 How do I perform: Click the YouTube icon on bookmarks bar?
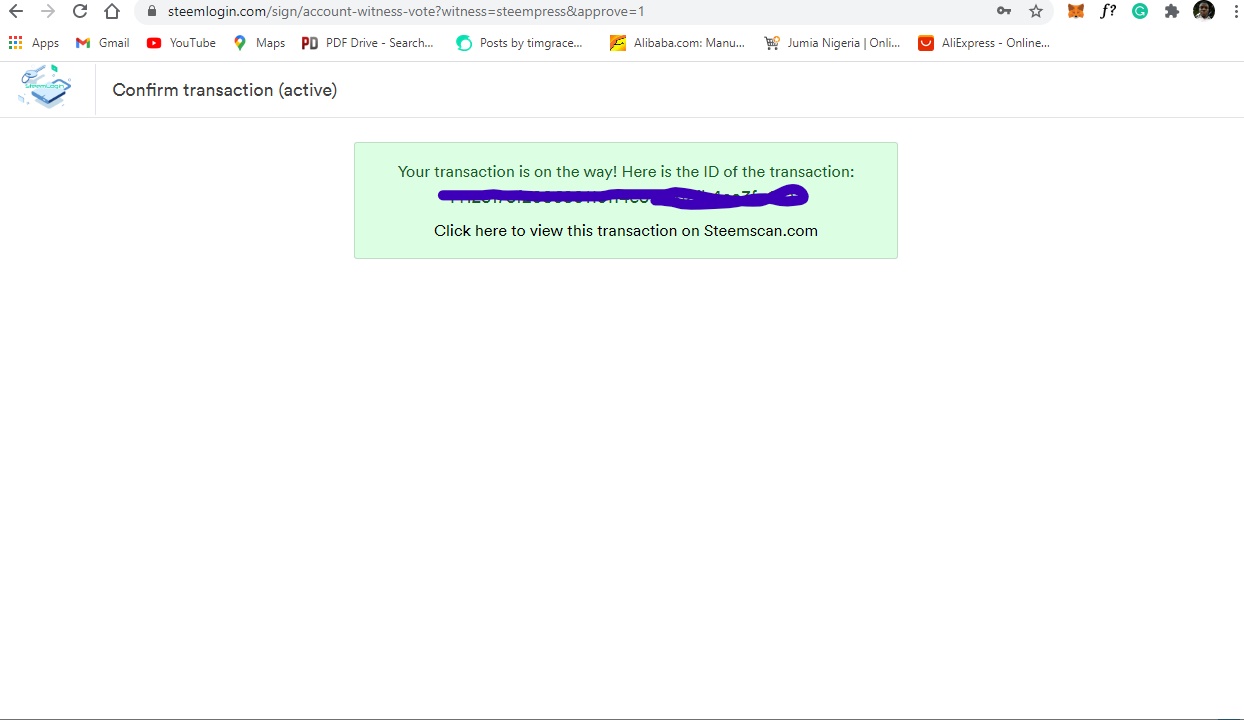(x=154, y=42)
